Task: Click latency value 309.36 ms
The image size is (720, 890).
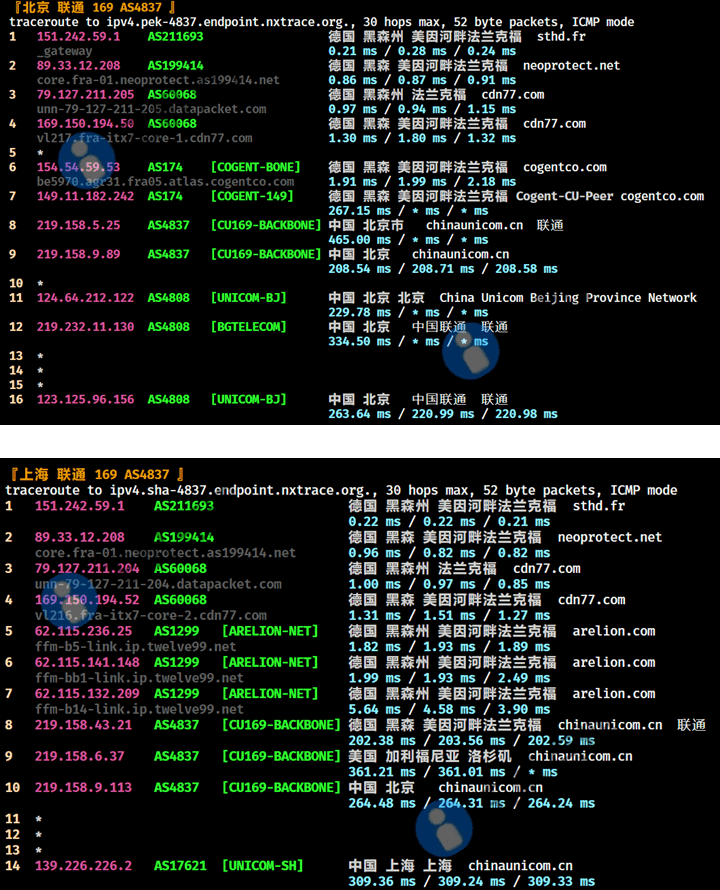Action: (x=382, y=881)
